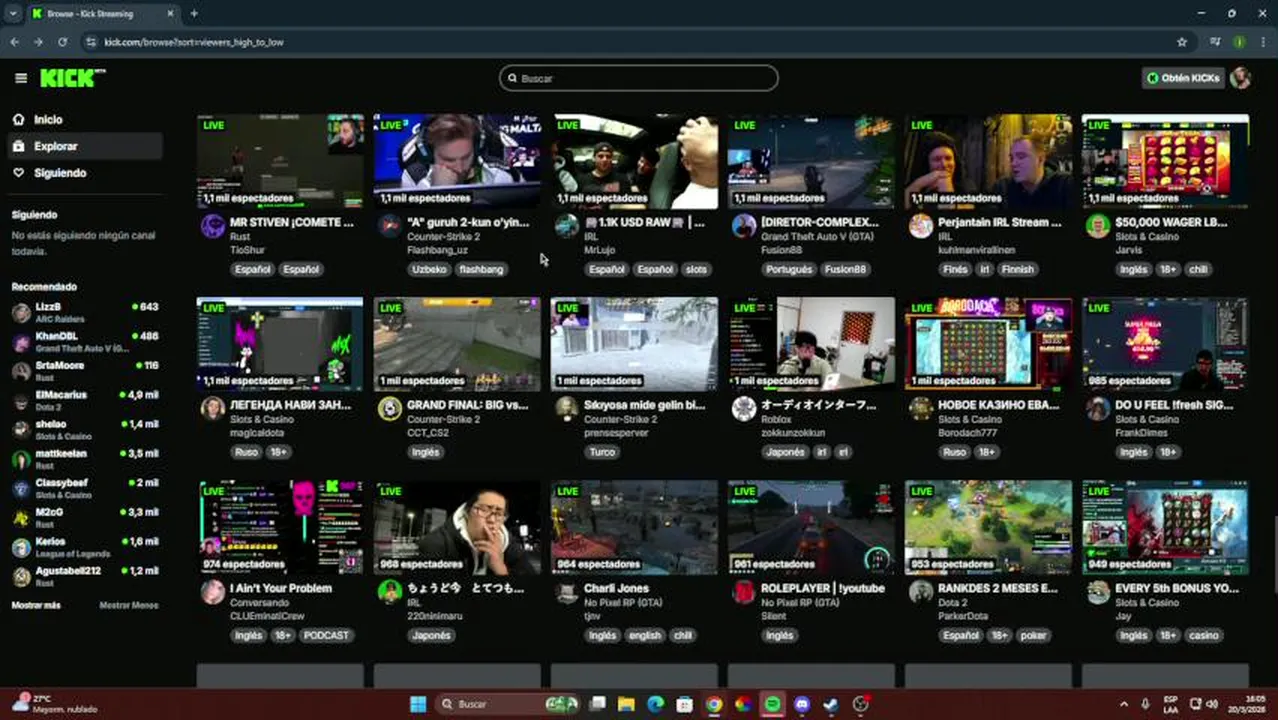Open Spotify from the taskbar
1278x720 pixels.
772,704
